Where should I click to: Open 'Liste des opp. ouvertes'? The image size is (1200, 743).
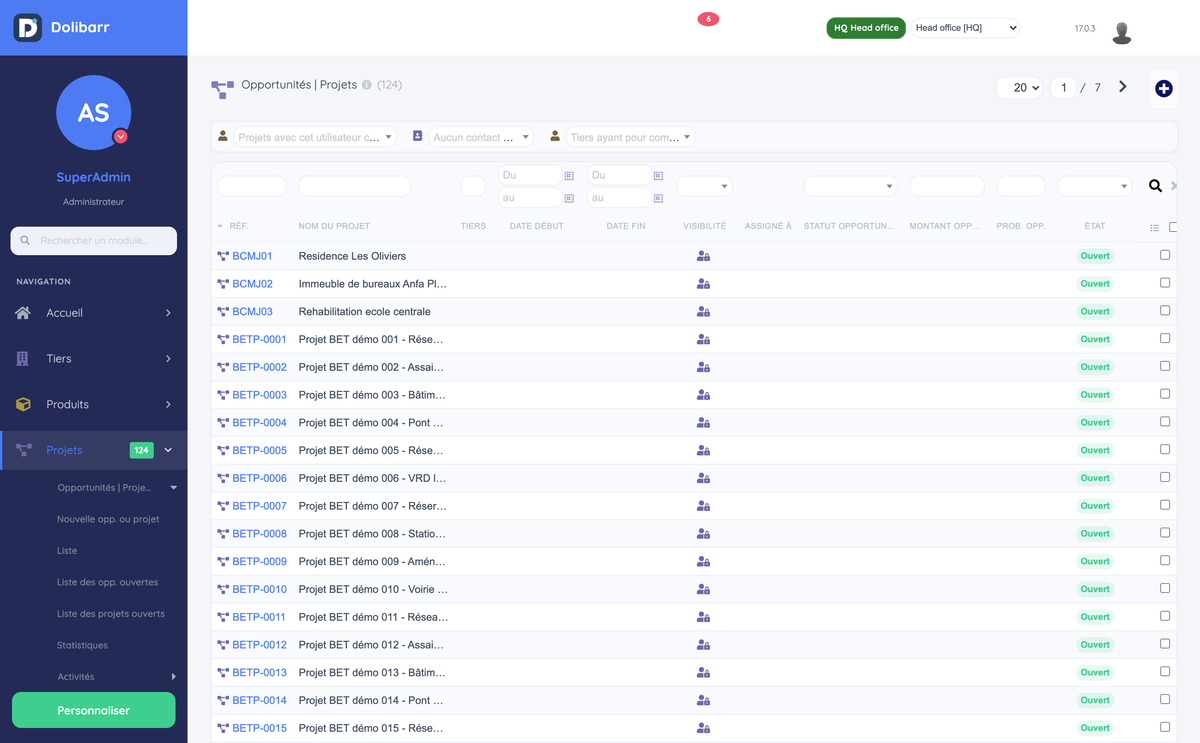[107, 582]
